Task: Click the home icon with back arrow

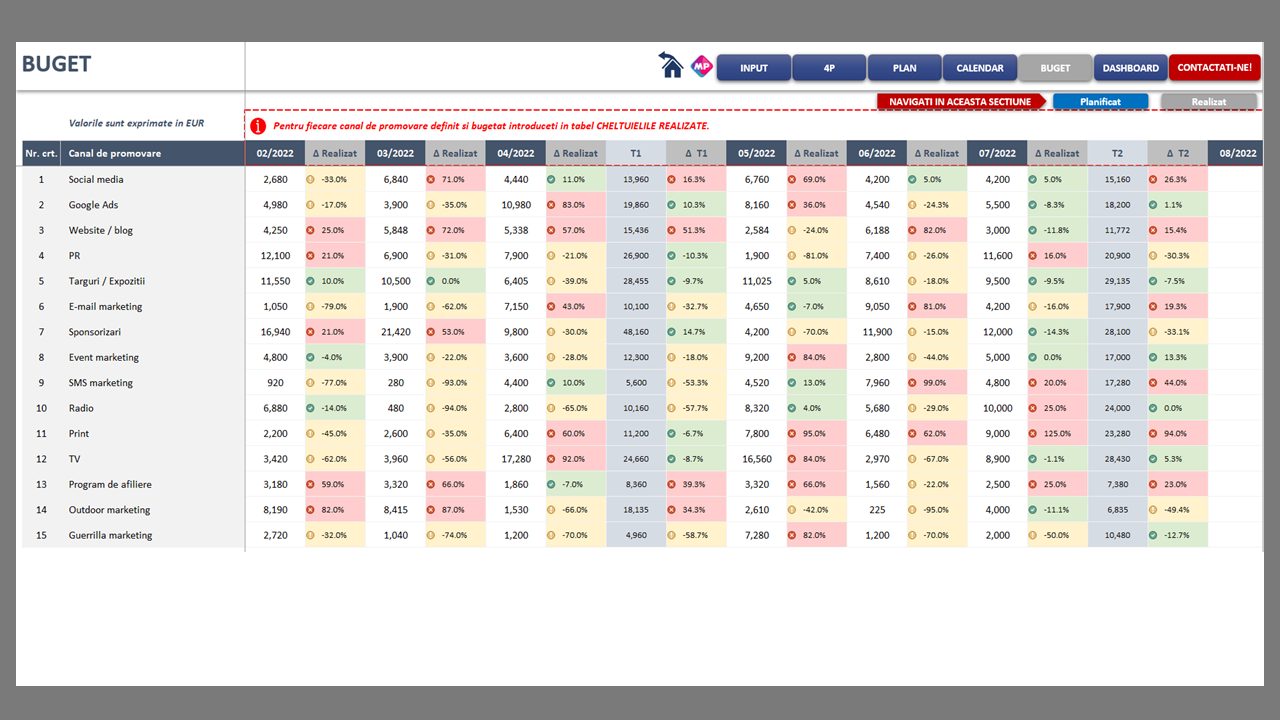Action: pyautogui.click(x=671, y=66)
